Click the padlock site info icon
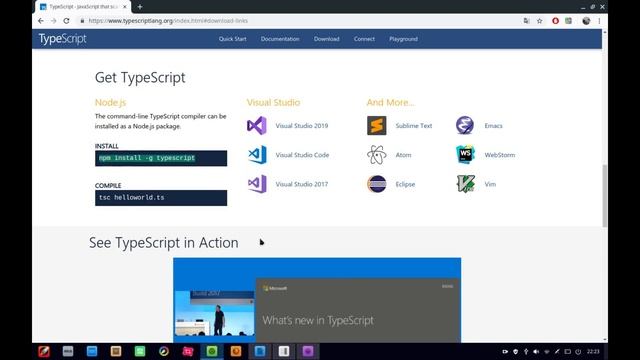 82,21
